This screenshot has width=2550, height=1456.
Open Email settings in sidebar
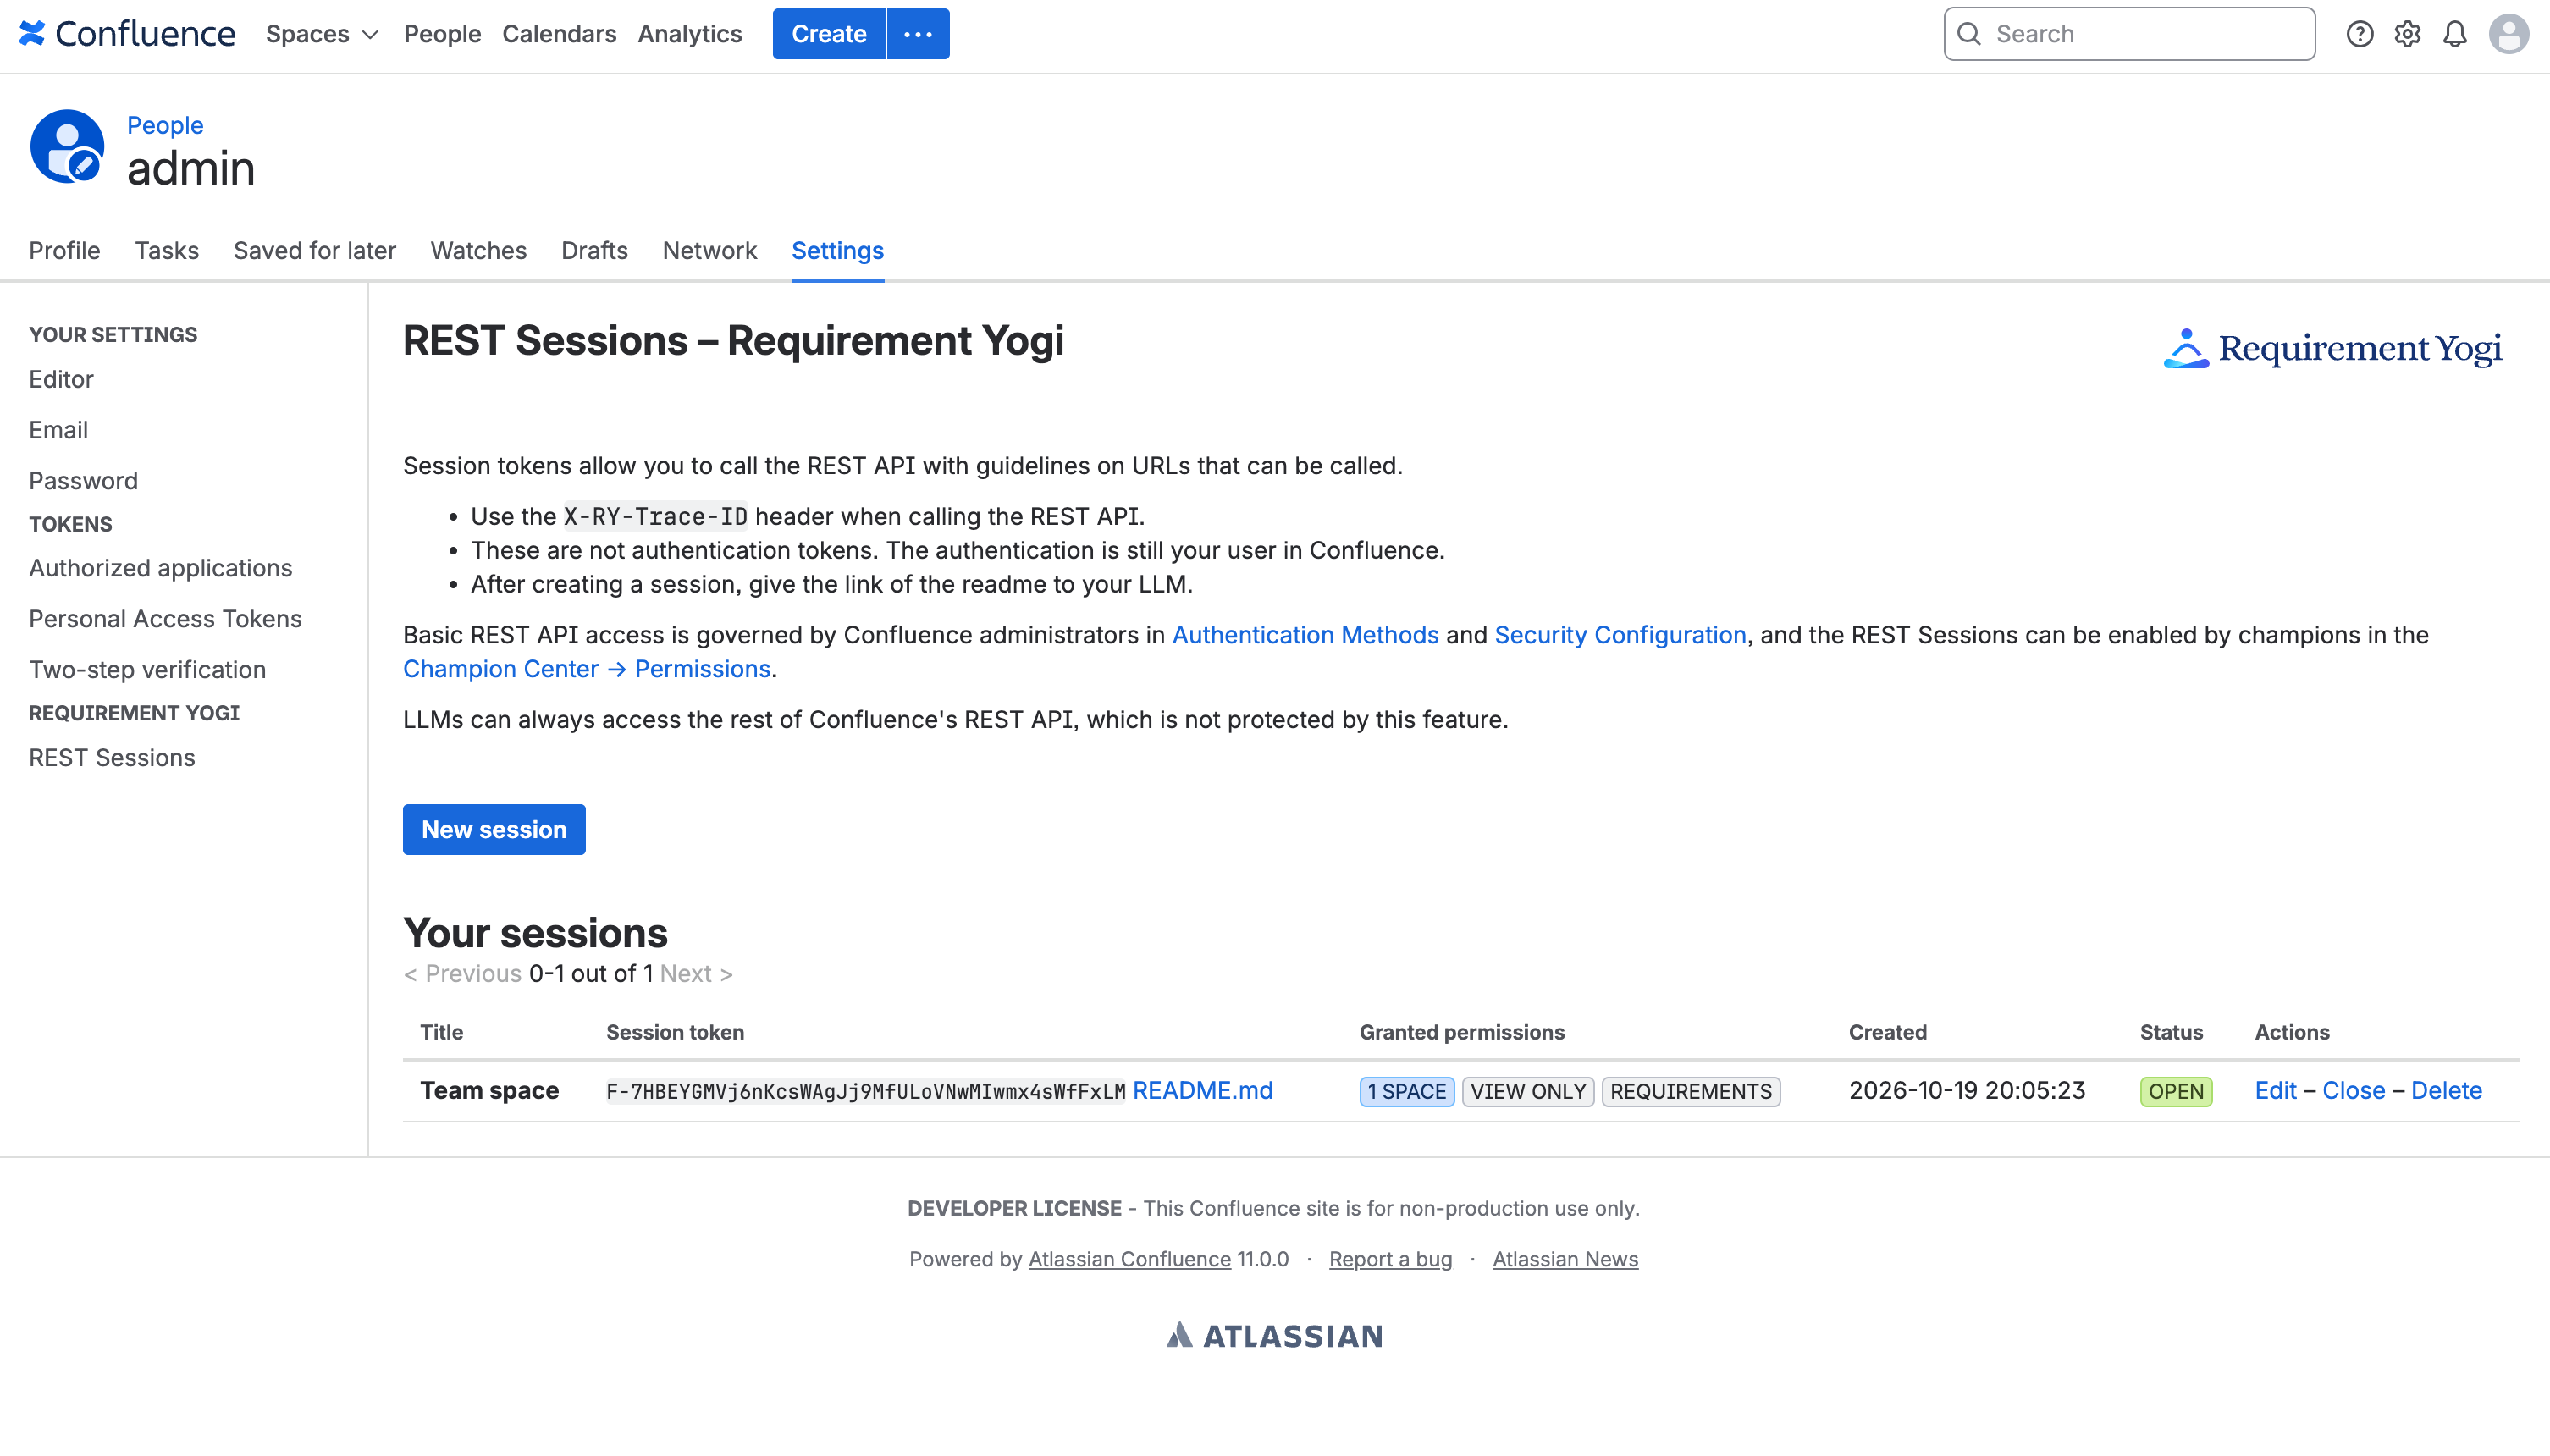pos(59,430)
